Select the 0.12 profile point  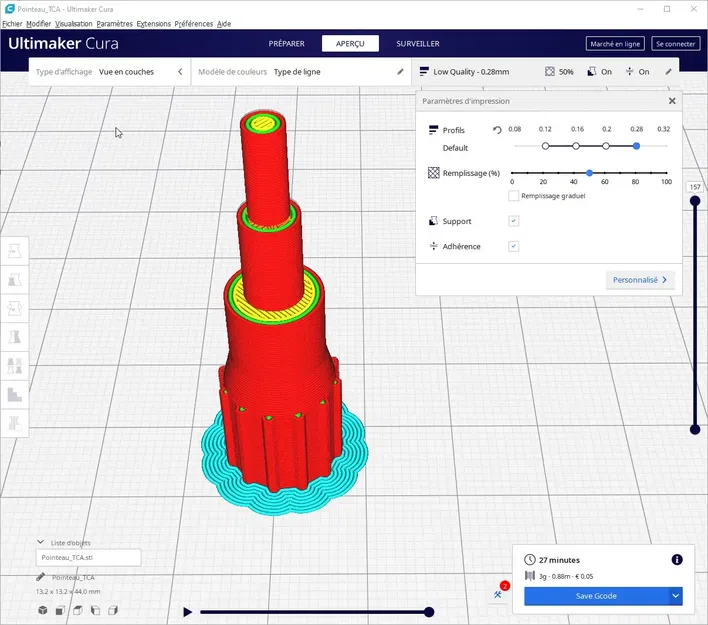coord(545,146)
